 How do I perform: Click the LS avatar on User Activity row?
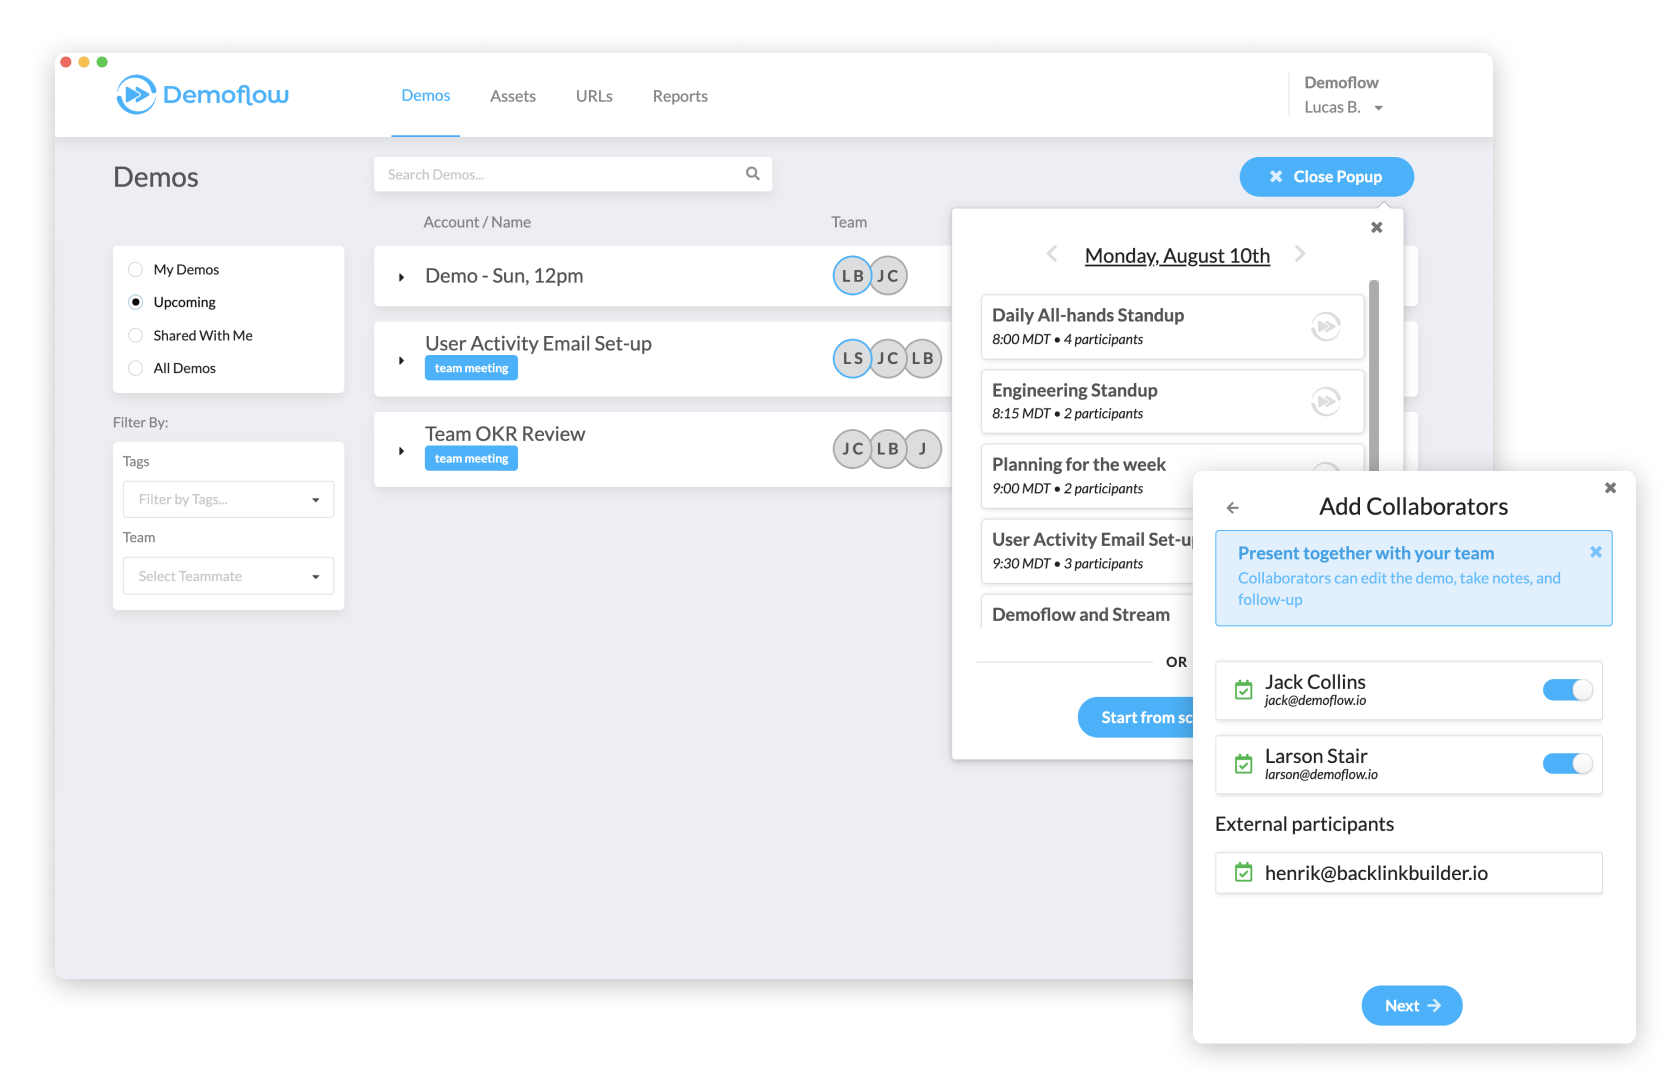pyautogui.click(x=853, y=358)
